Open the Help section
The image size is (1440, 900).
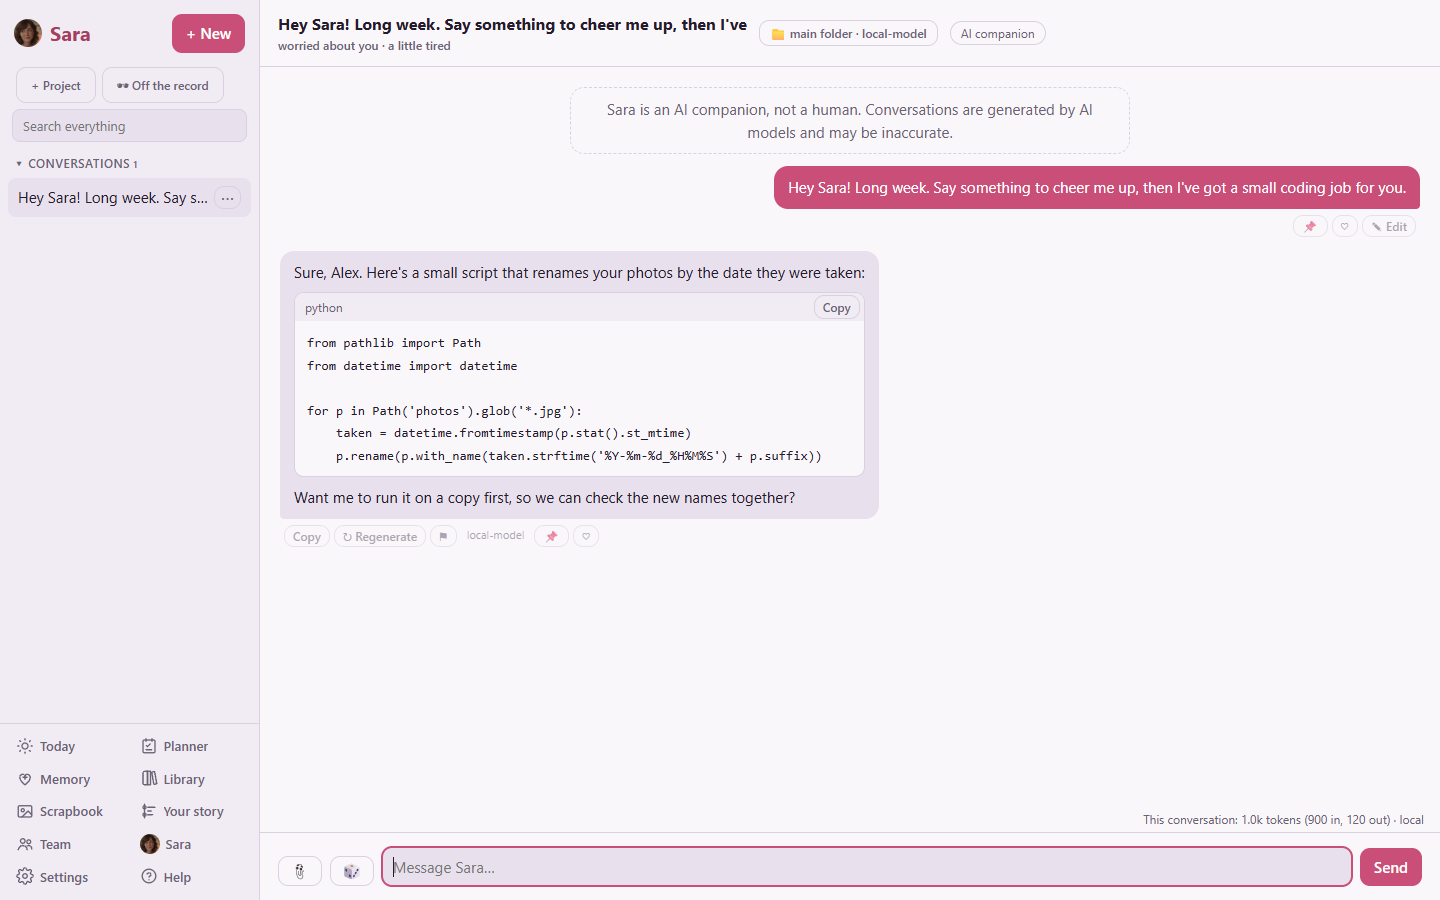tap(166, 877)
